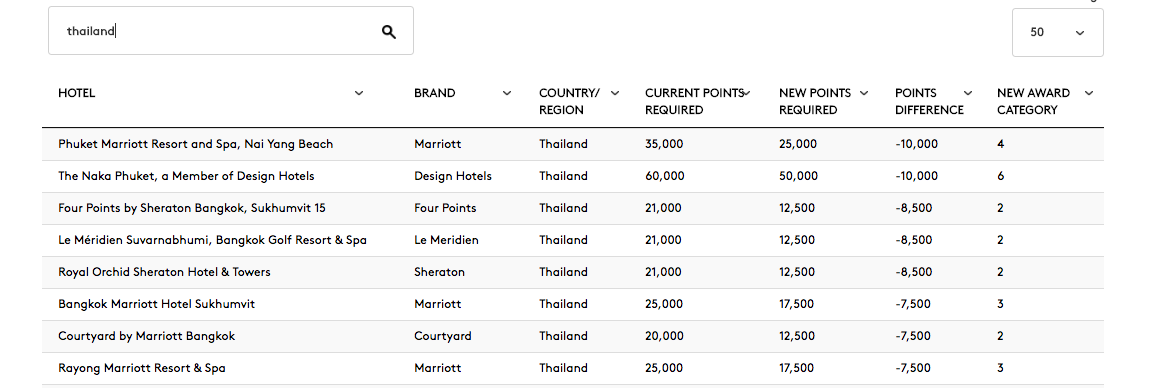Click the magnifying glass search icon
Image resolution: width=1149 pixels, height=388 pixels.
tap(389, 32)
